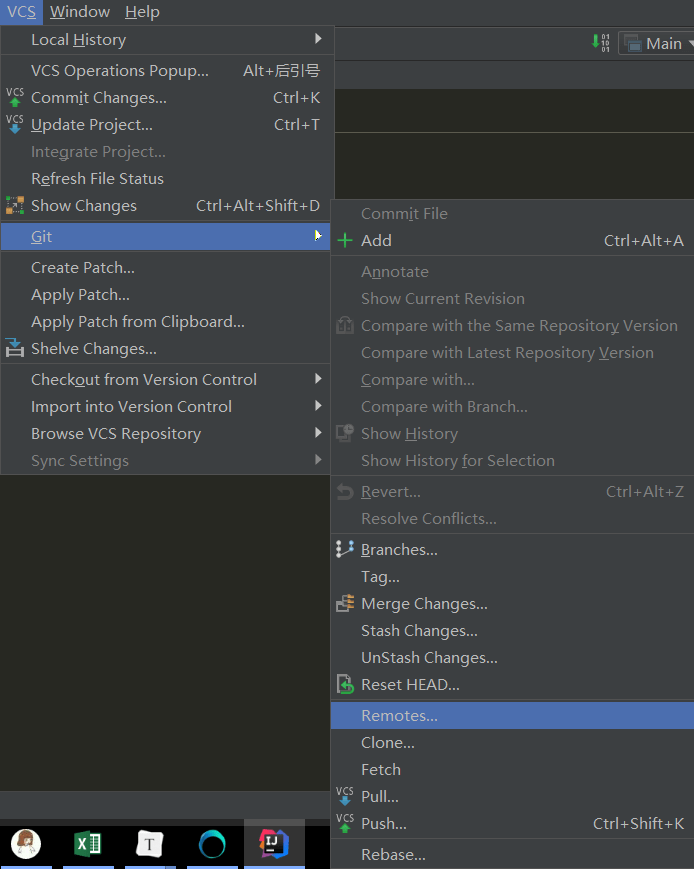Open the Help menu

[142, 12]
